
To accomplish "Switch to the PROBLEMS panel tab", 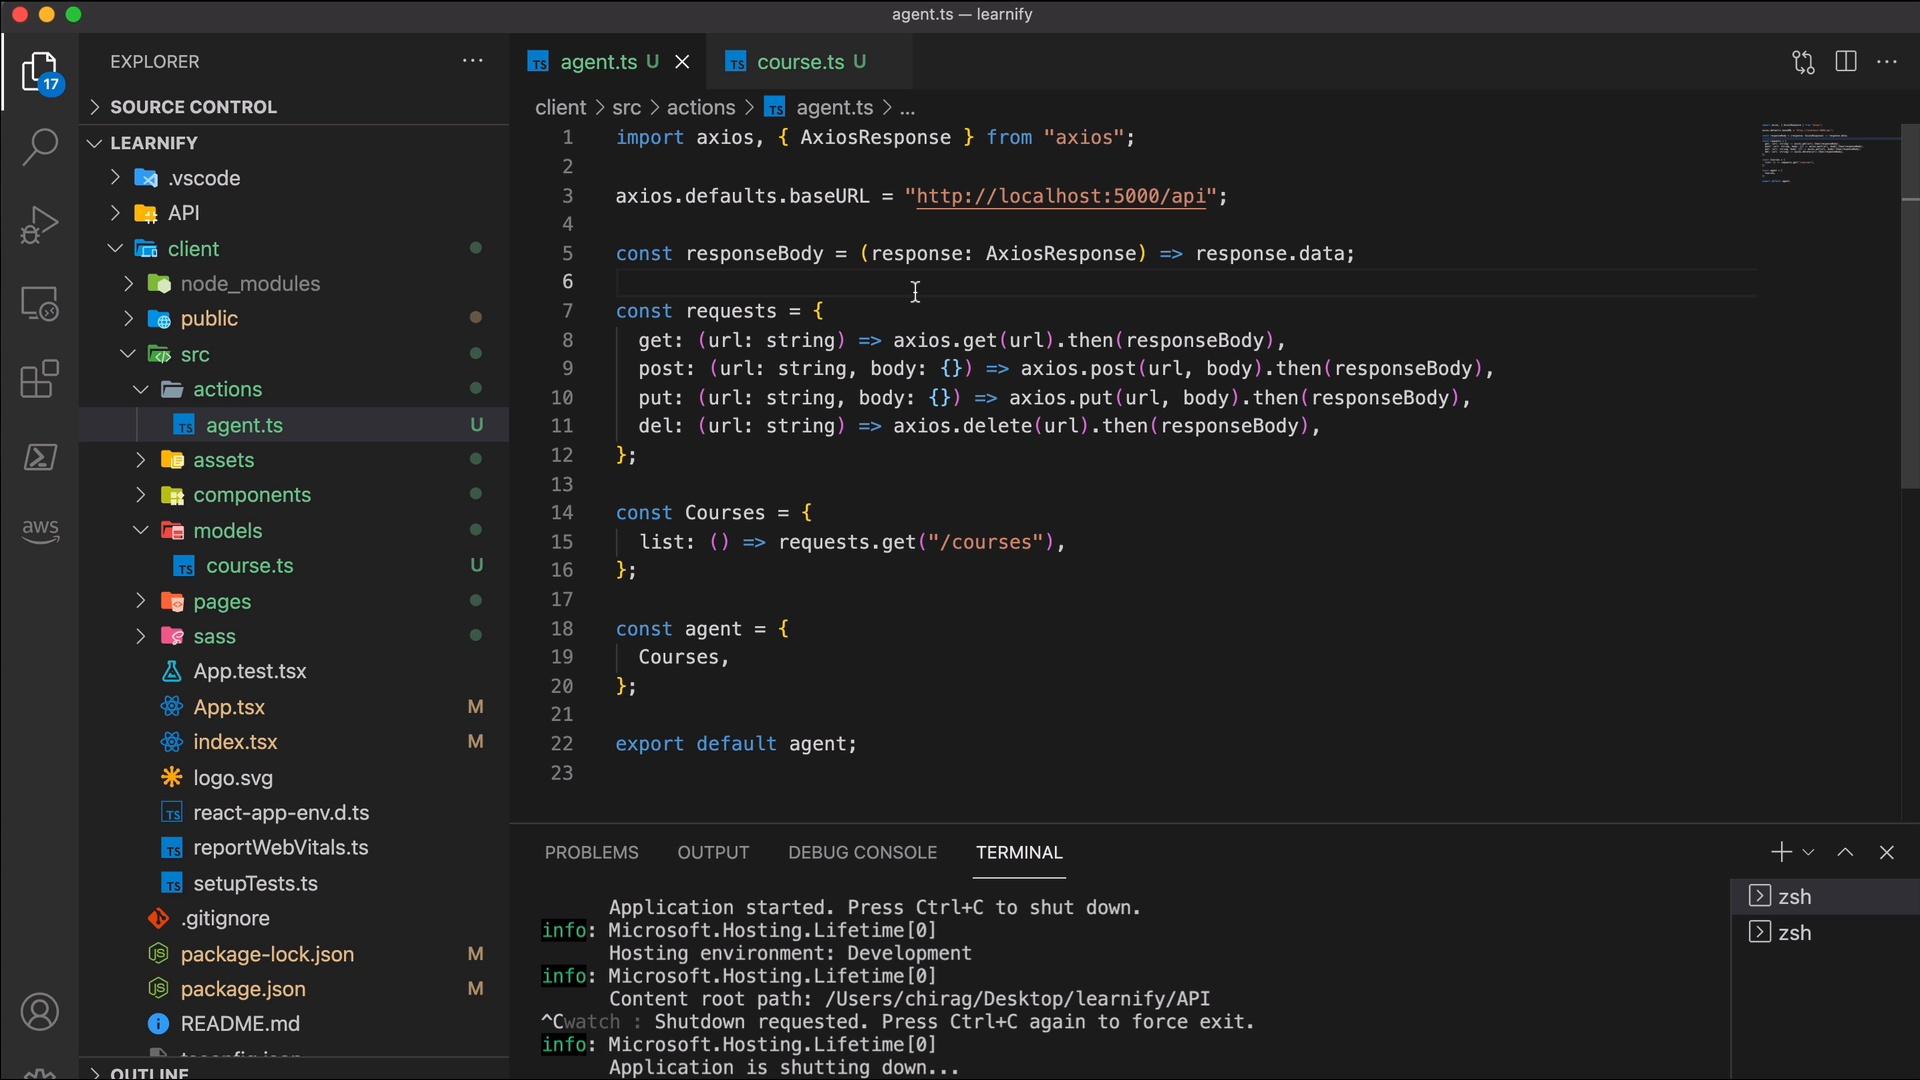I will 591,852.
